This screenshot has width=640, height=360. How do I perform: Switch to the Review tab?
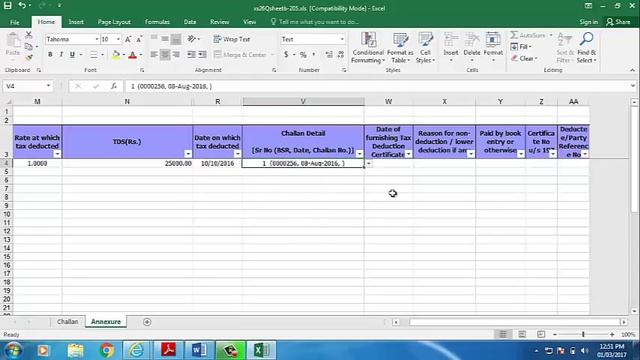tap(220, 22)
